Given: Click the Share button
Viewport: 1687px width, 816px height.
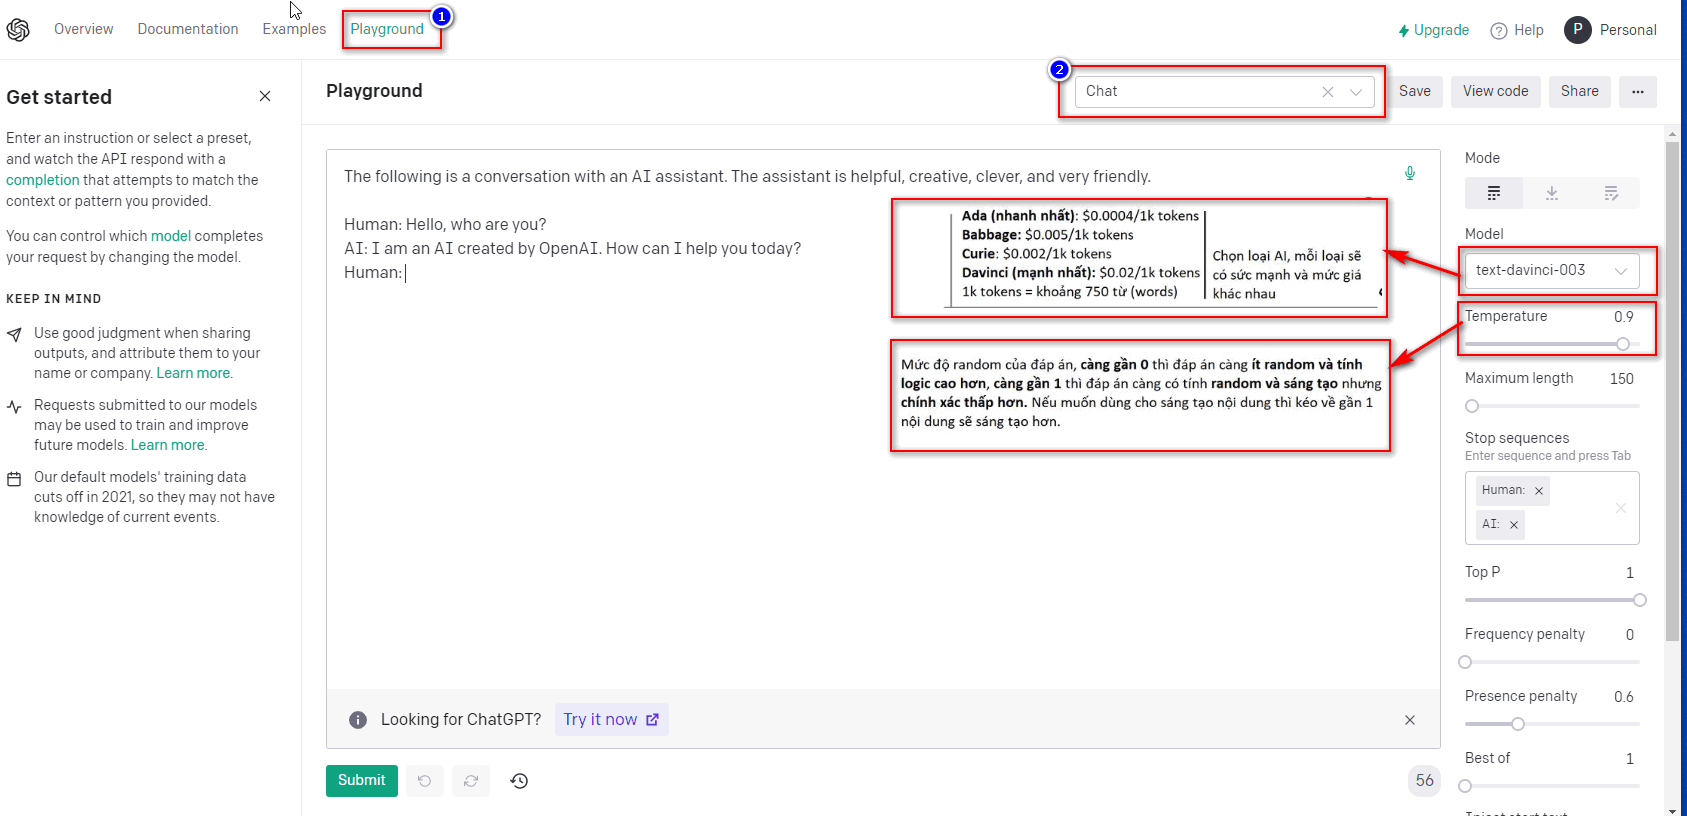Looking at the screenshot, I should 1580,91.
